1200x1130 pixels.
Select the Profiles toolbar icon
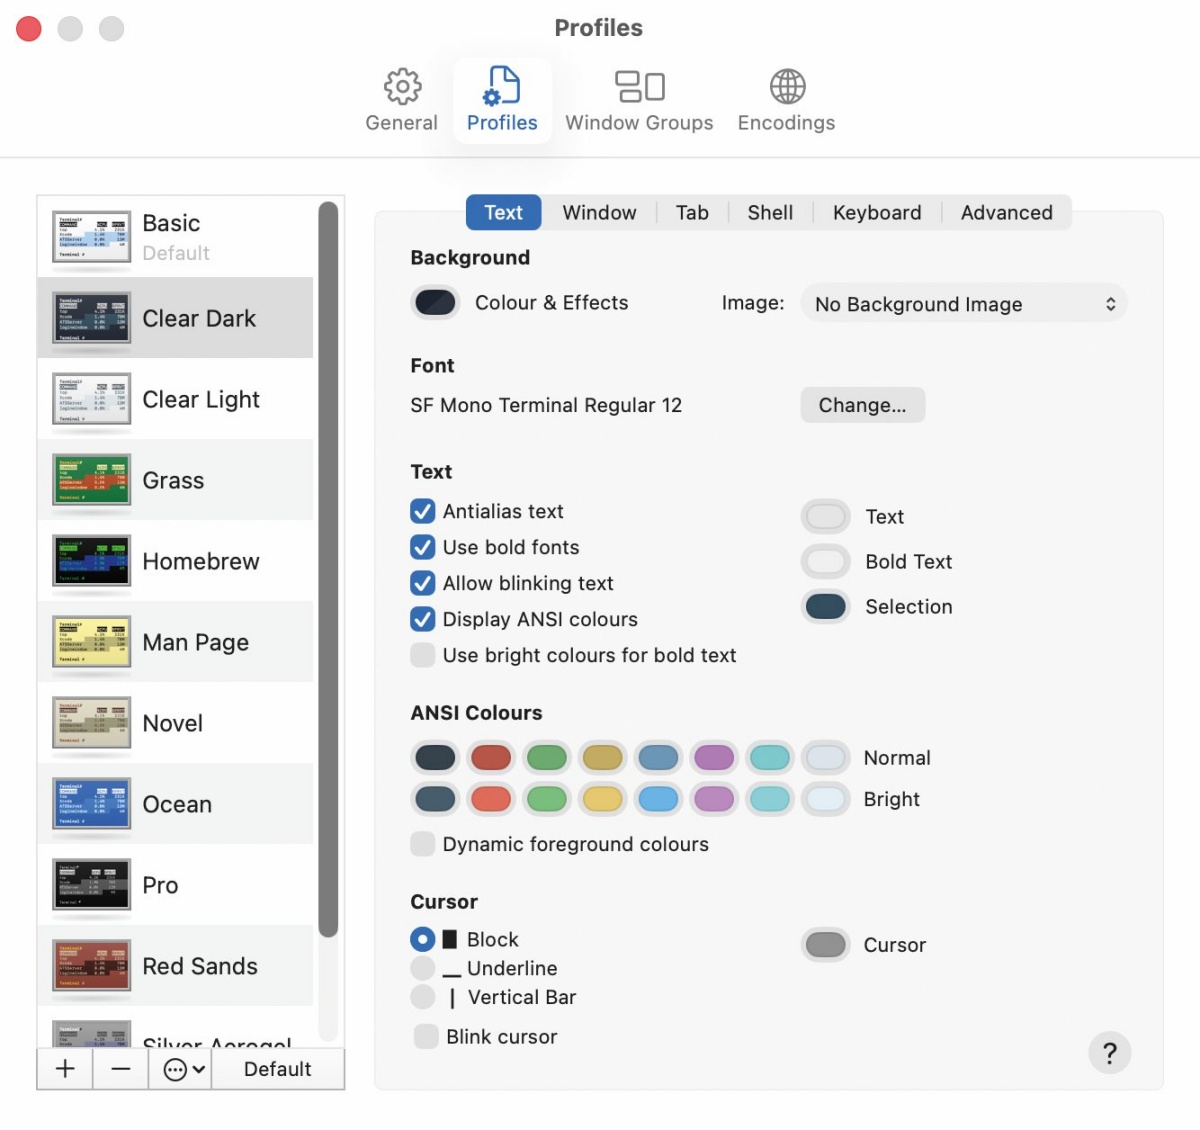[x=502, y=101]
